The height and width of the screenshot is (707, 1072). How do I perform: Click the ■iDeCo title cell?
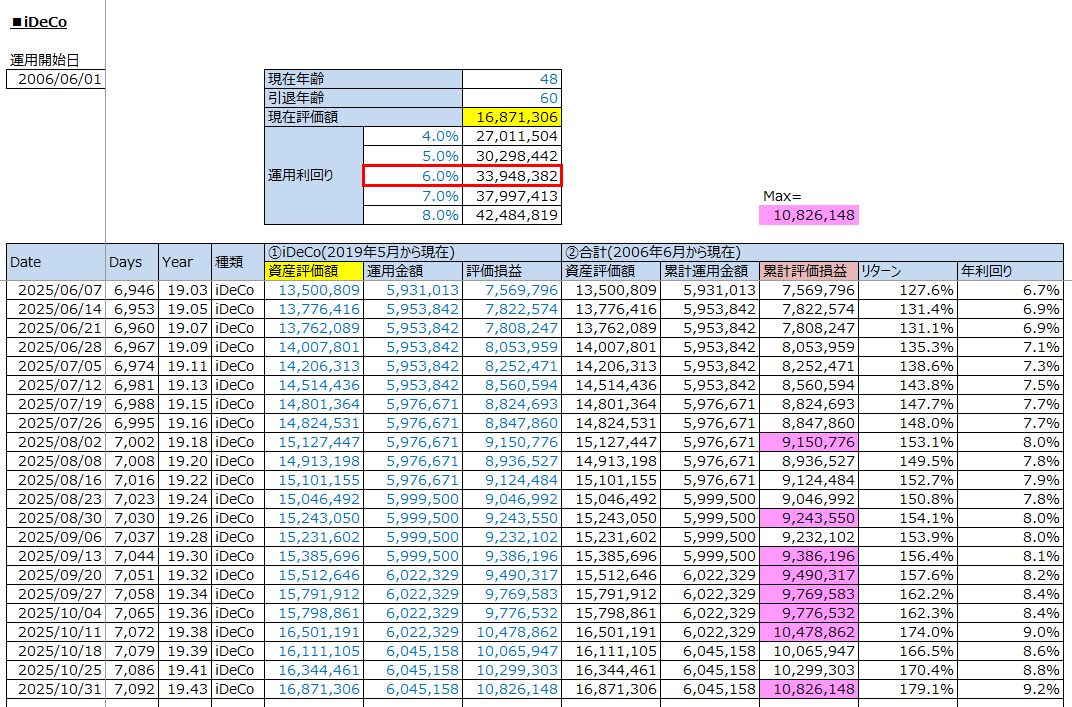(x=38, y=22)
